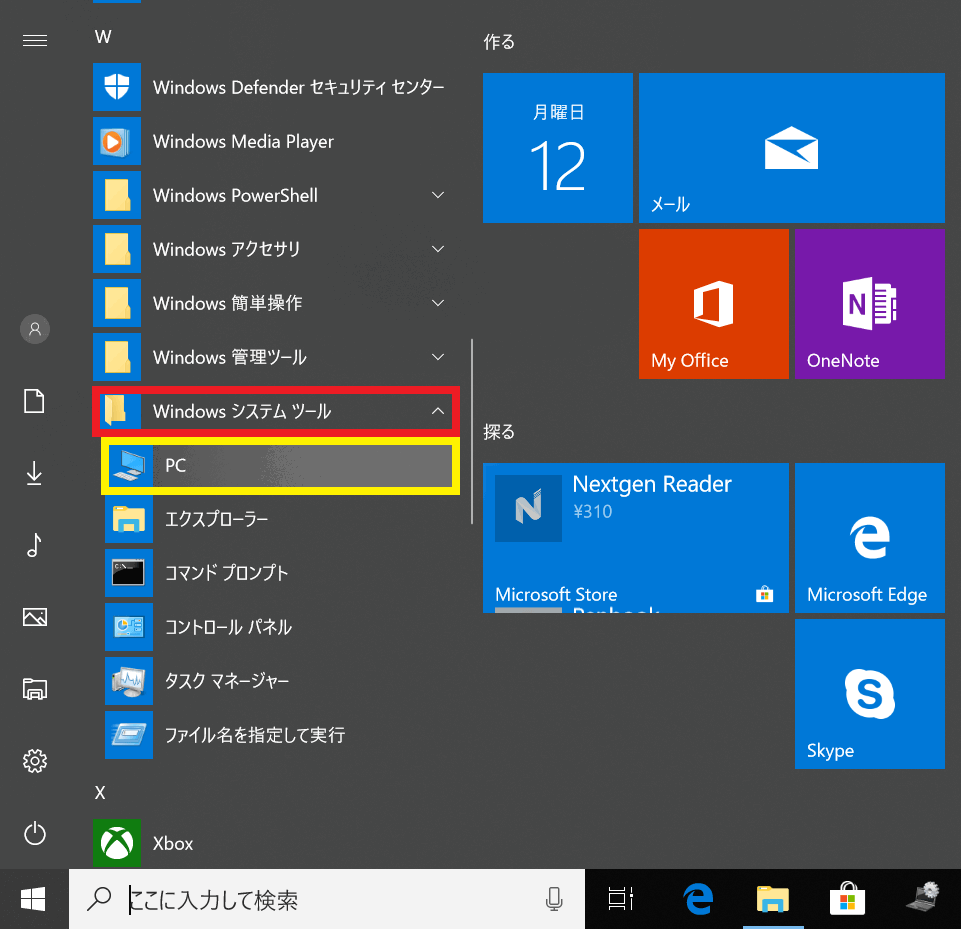Click the PC computer icon
This screenshot has width=961, height=929.
(x=129, y=465)
